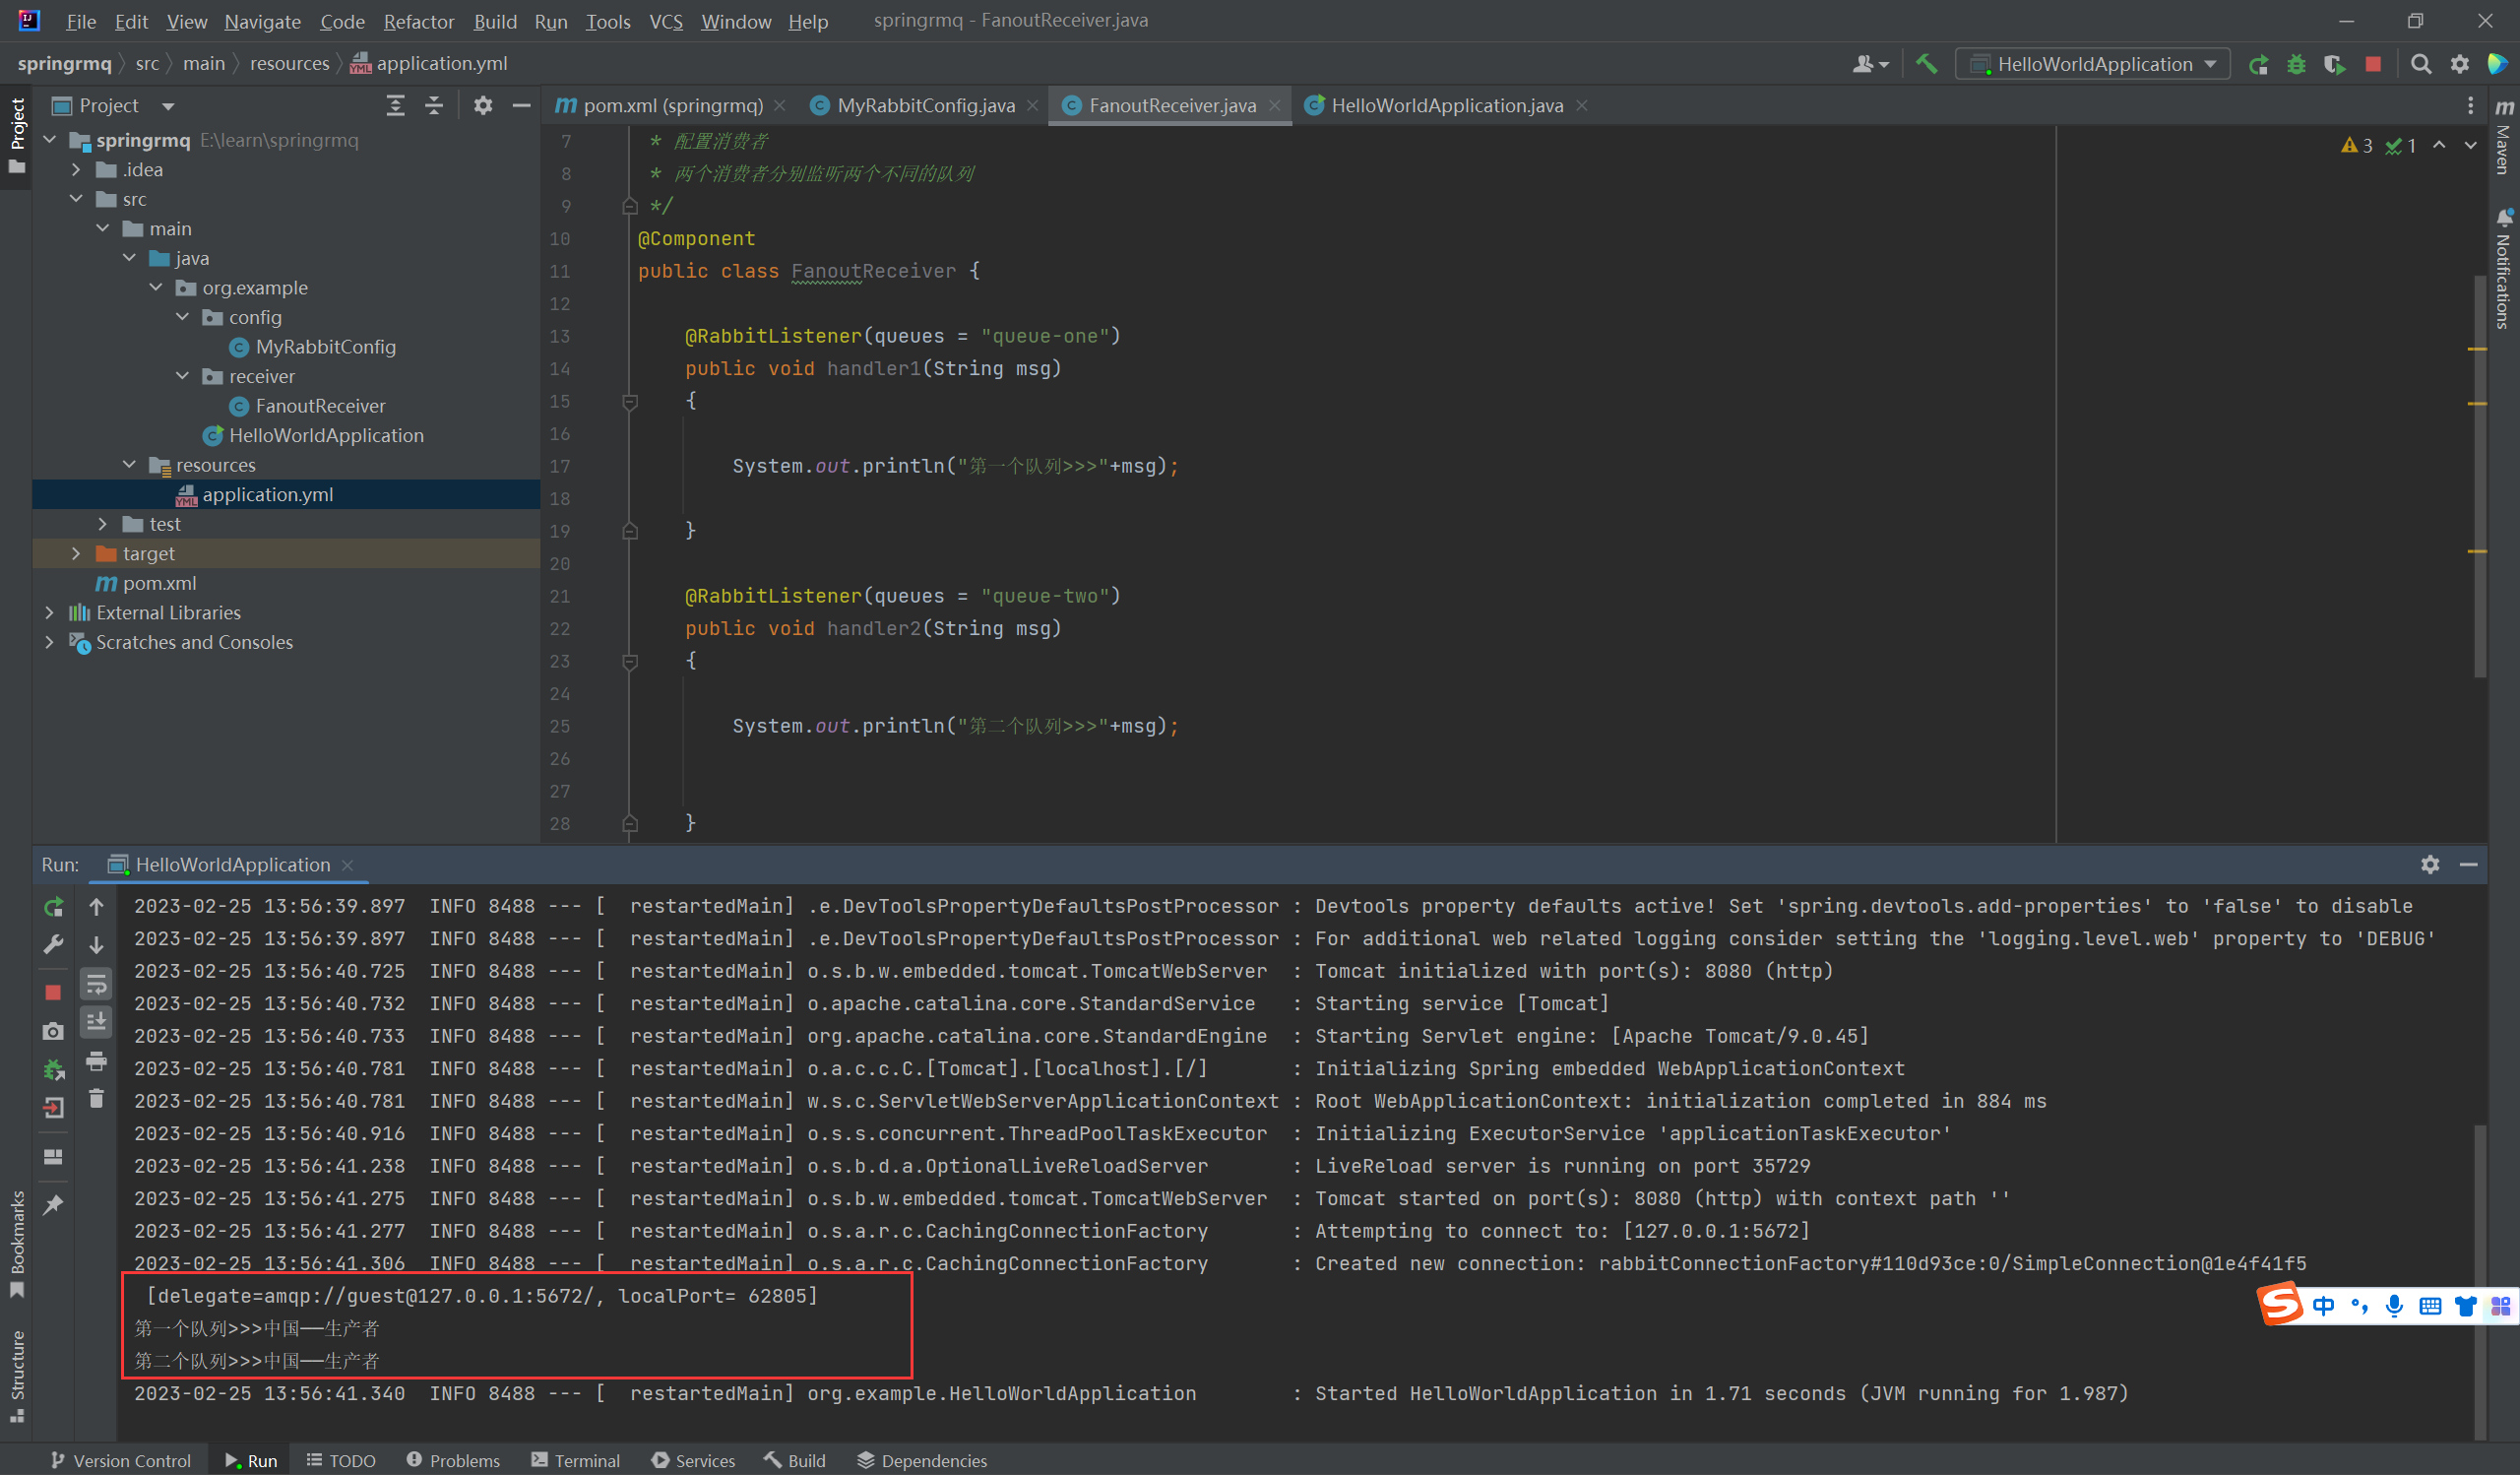The image size is (2520, 1475).
Task: Click the Debug bug icon in toolbar
Action: pyautogui.click(x=2296, y=64)
